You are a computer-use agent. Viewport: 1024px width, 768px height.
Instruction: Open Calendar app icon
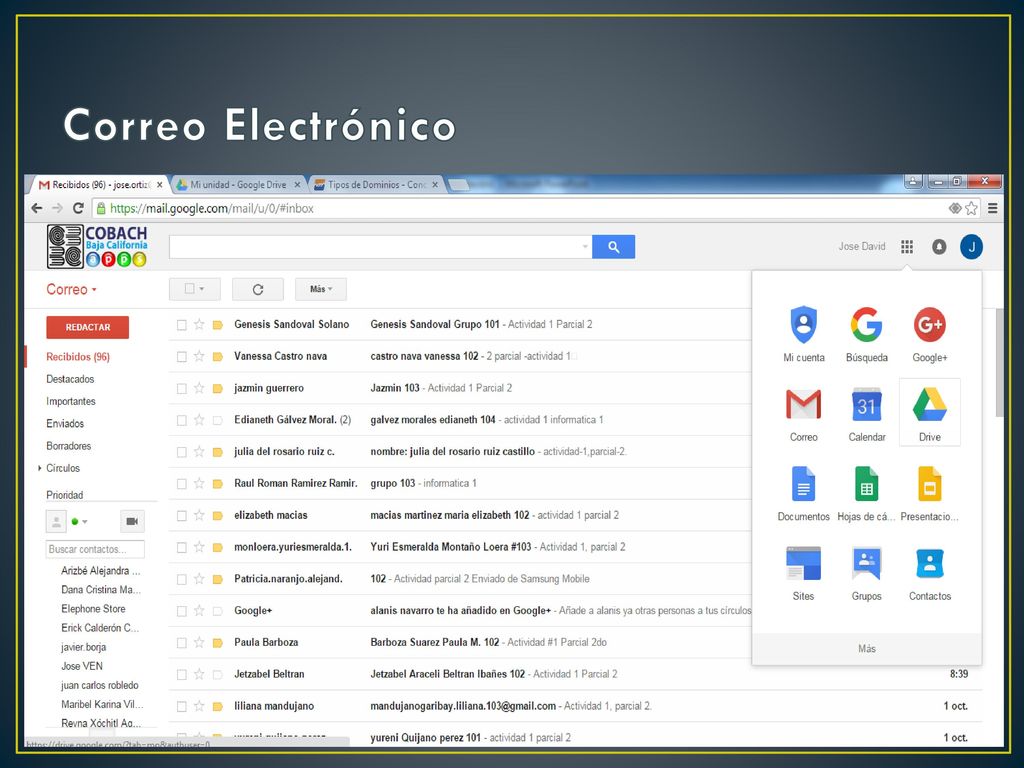tap(867, 414)
